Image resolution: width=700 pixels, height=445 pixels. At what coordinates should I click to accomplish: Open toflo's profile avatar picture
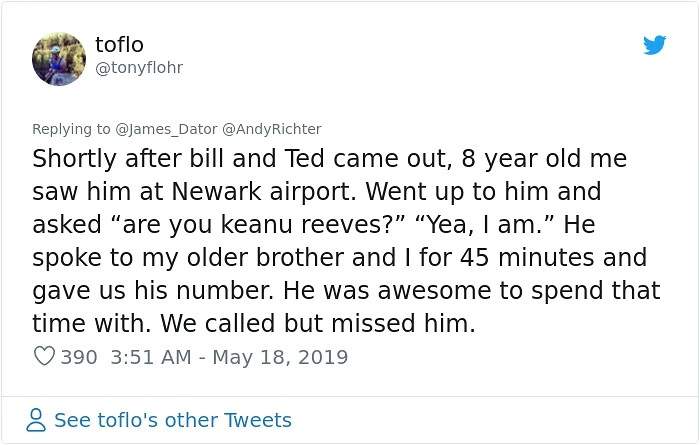pos(59,58)
